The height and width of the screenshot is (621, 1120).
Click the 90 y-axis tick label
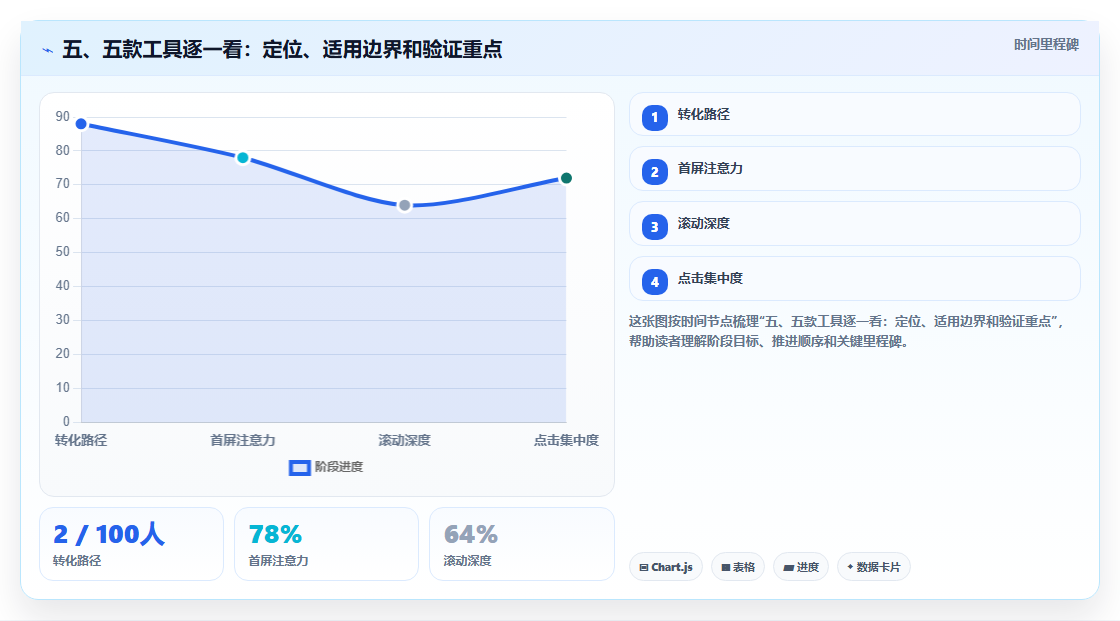coord(63,116)
